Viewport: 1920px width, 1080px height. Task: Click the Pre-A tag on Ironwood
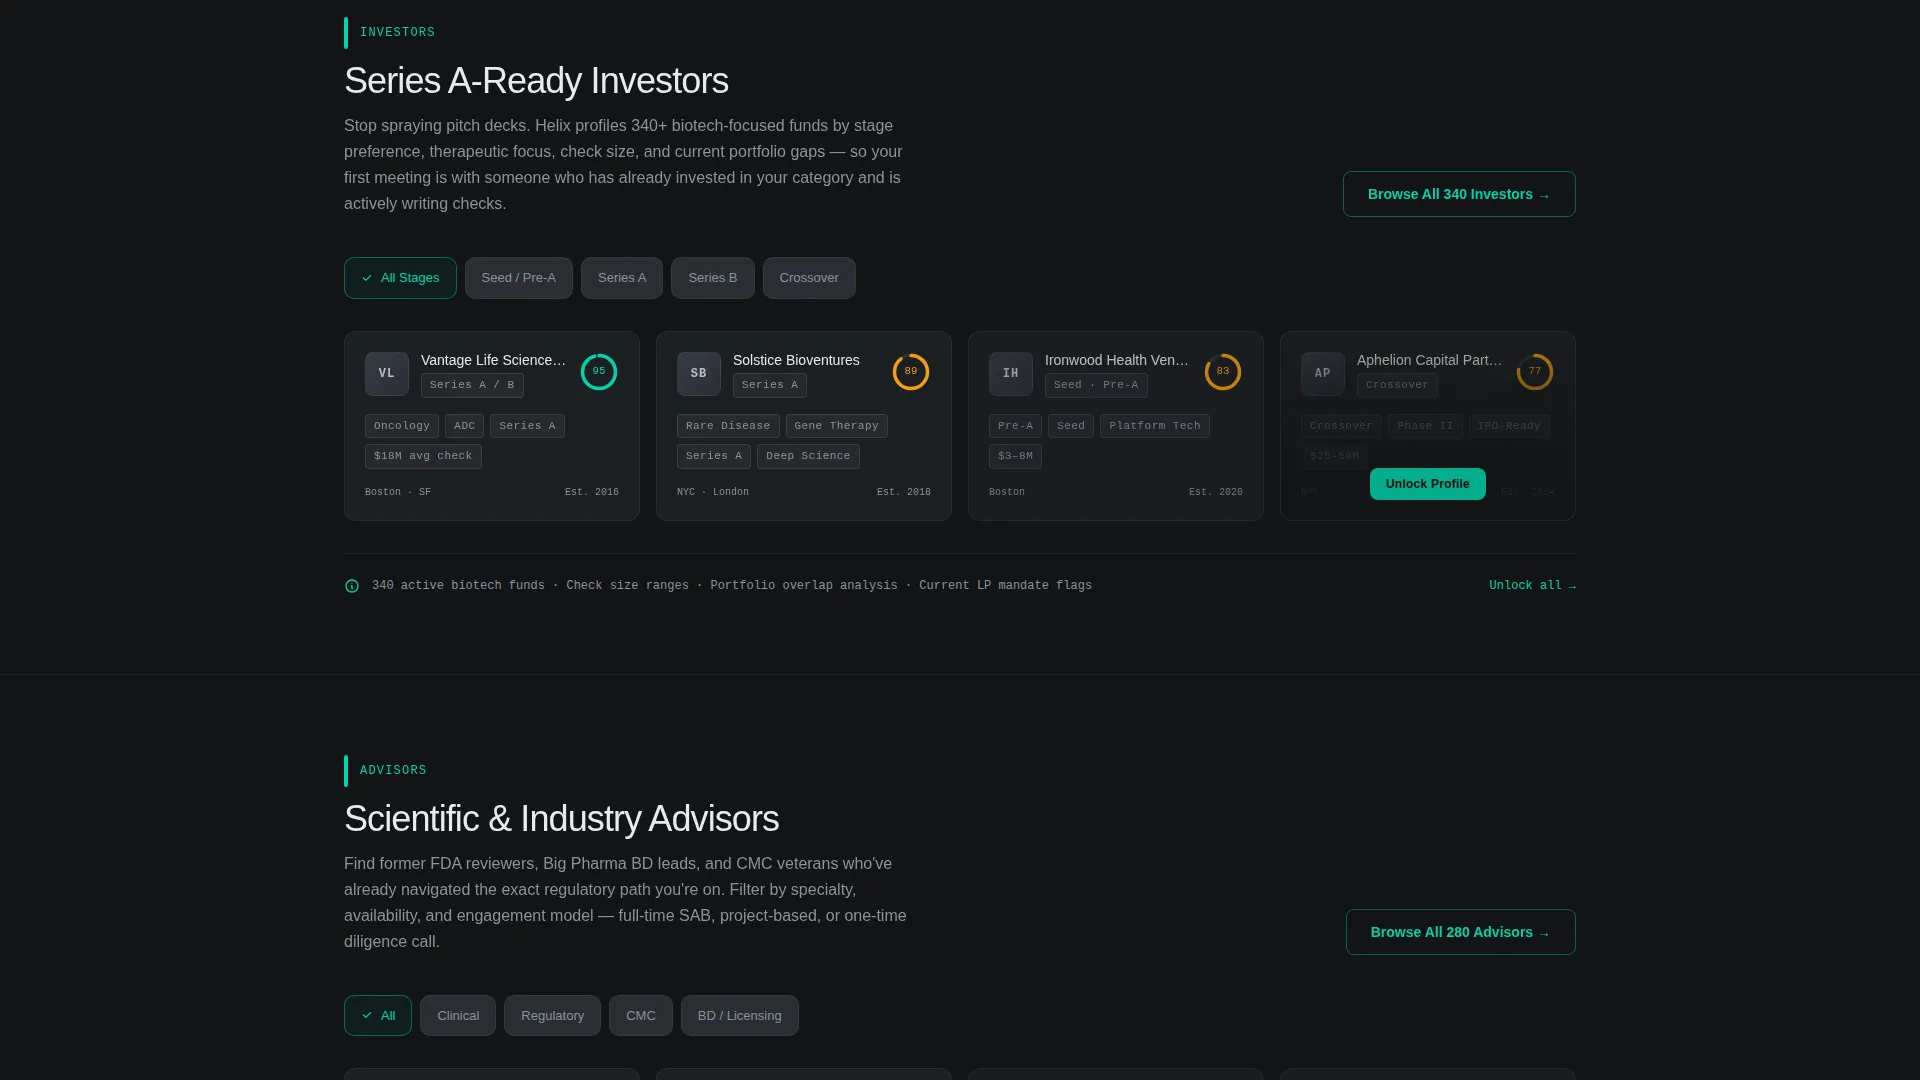(1015, 426)
